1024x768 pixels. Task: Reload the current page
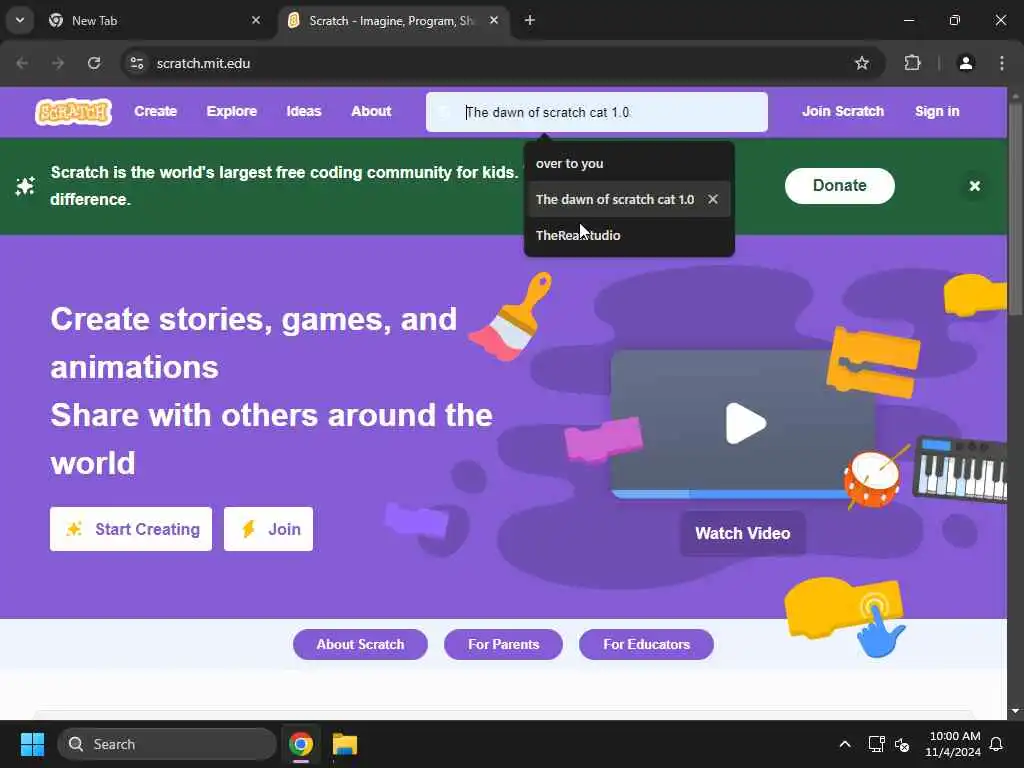pyautogui.click(x=94, y=63)
